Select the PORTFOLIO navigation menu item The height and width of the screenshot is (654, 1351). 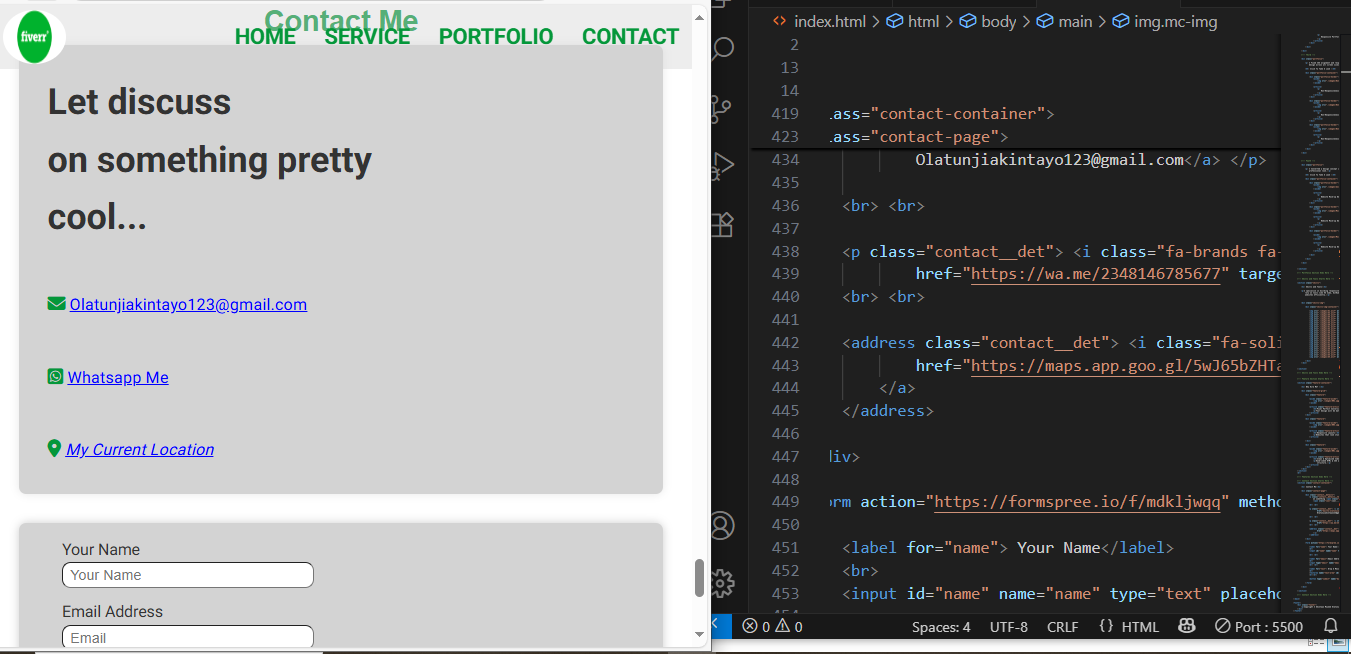tap(495, 37)
